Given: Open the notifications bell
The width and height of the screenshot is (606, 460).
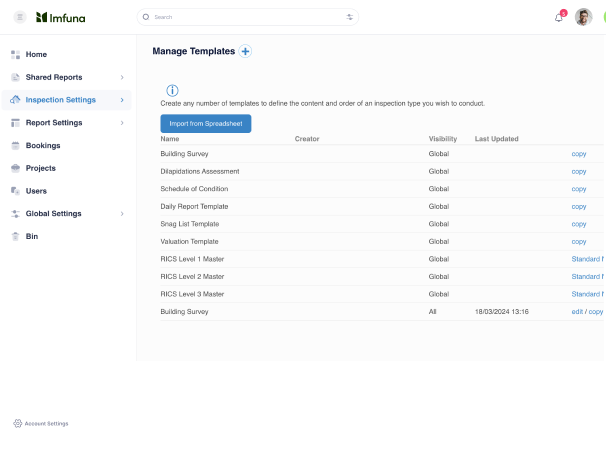Looking at the screenshot, I should pos(558,18).
